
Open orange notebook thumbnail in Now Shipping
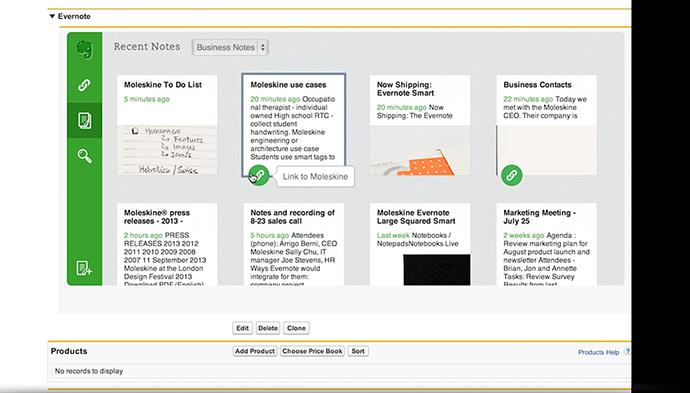coord(420,150)
